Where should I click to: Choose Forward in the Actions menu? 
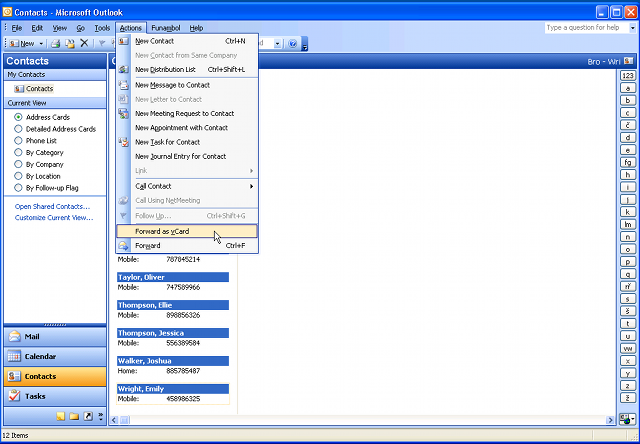[187, 246]
